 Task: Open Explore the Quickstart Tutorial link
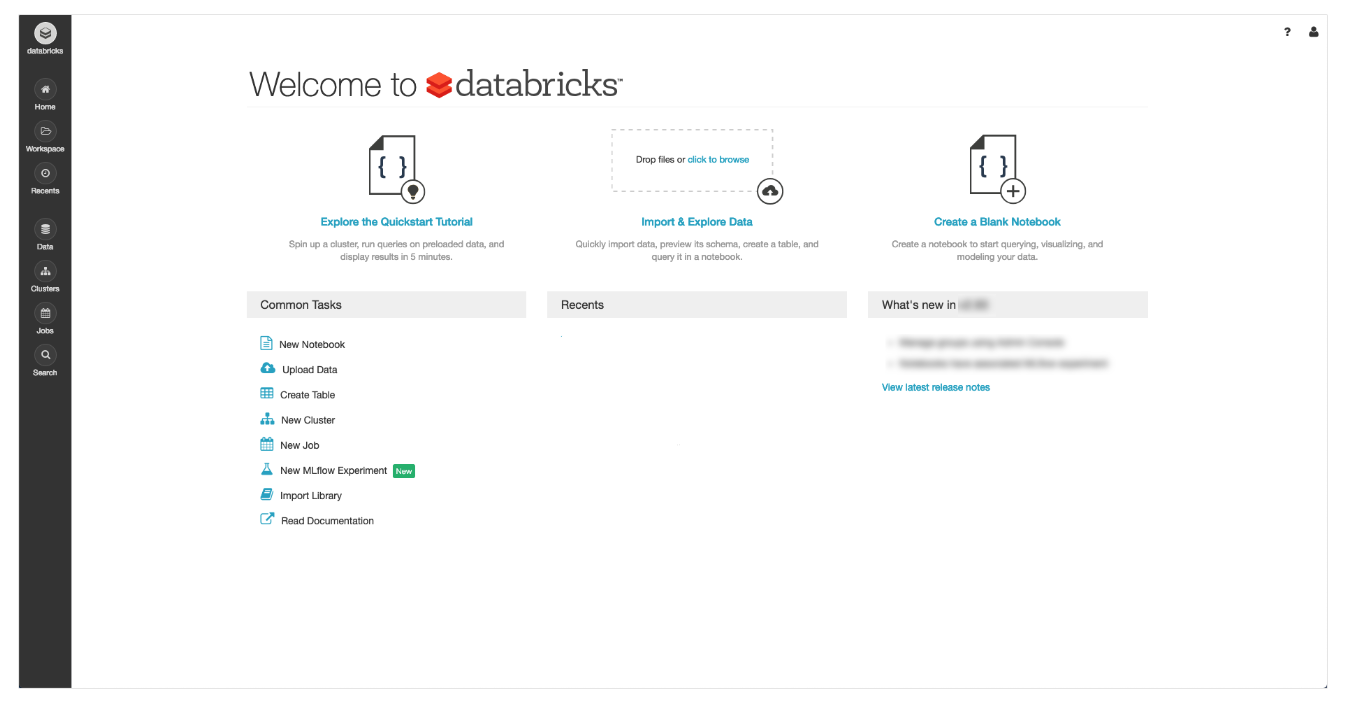(397, 222)
